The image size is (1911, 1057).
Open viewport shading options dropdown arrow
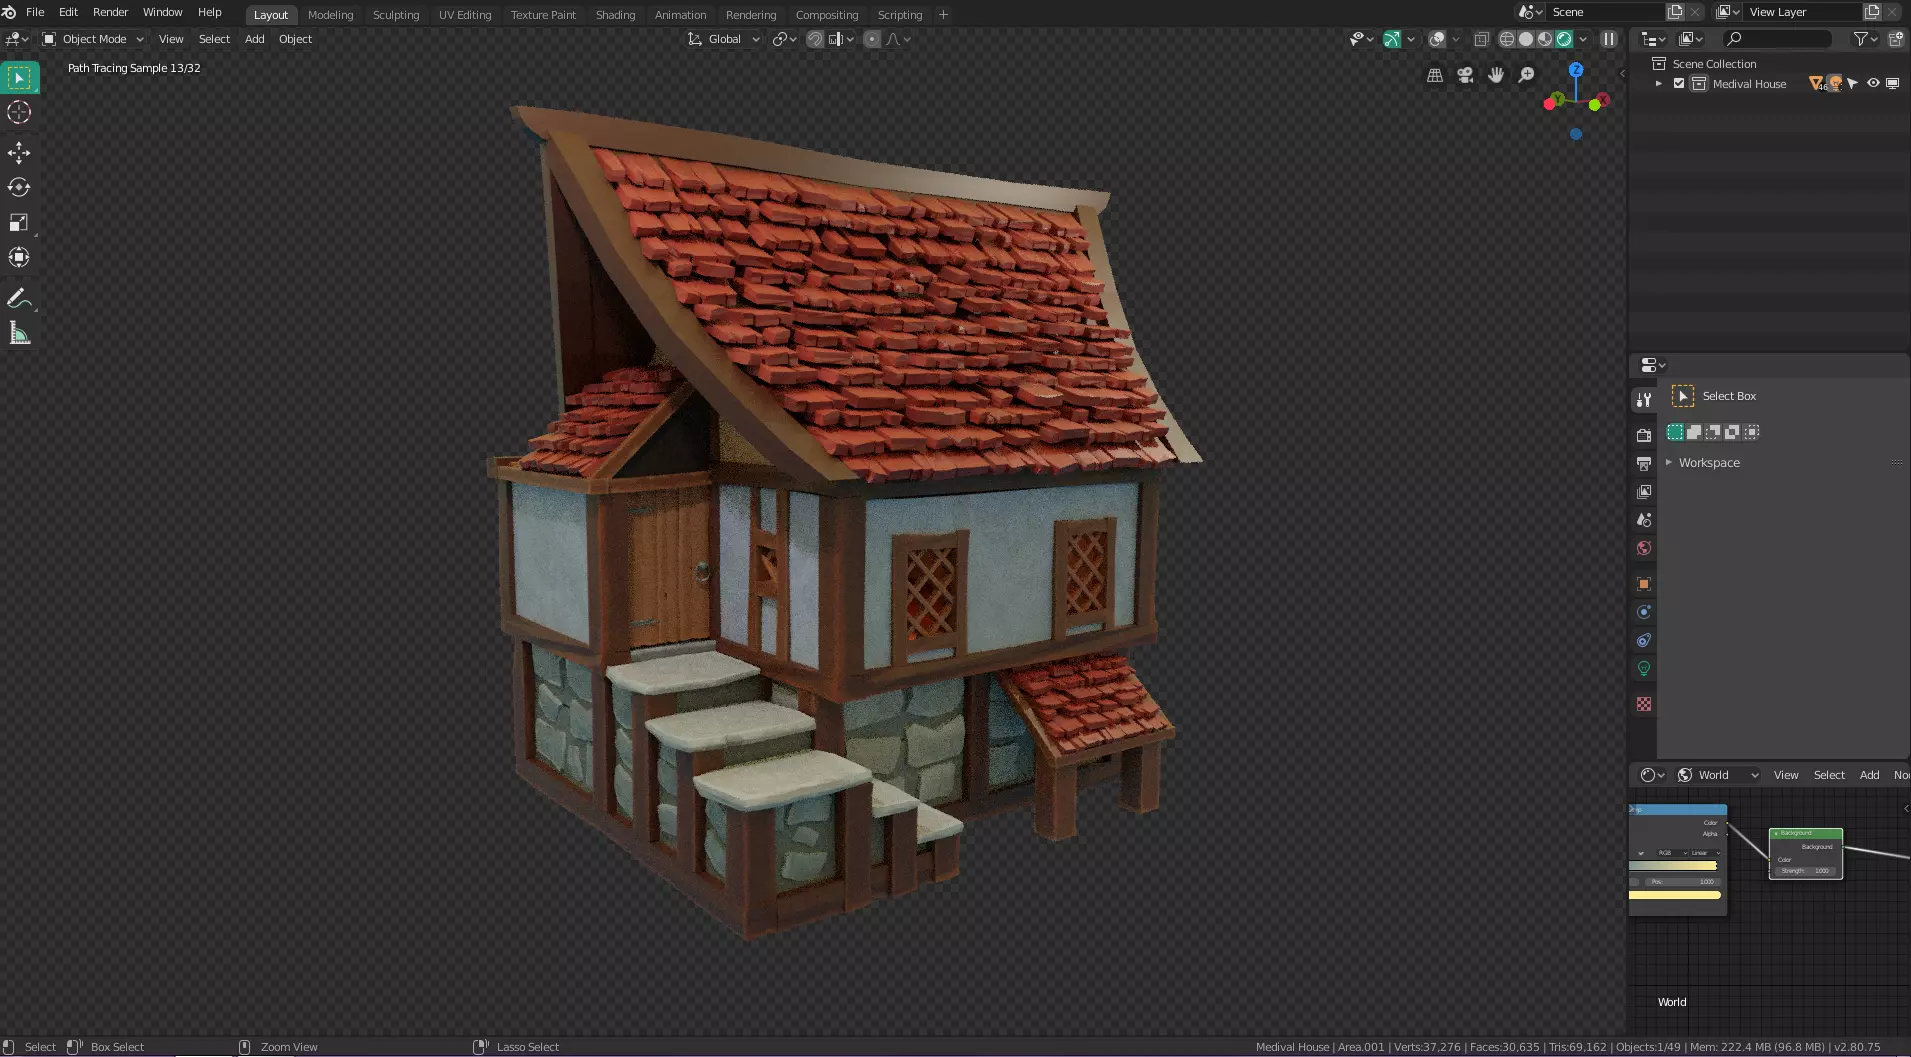click(x=1583, y=39)
